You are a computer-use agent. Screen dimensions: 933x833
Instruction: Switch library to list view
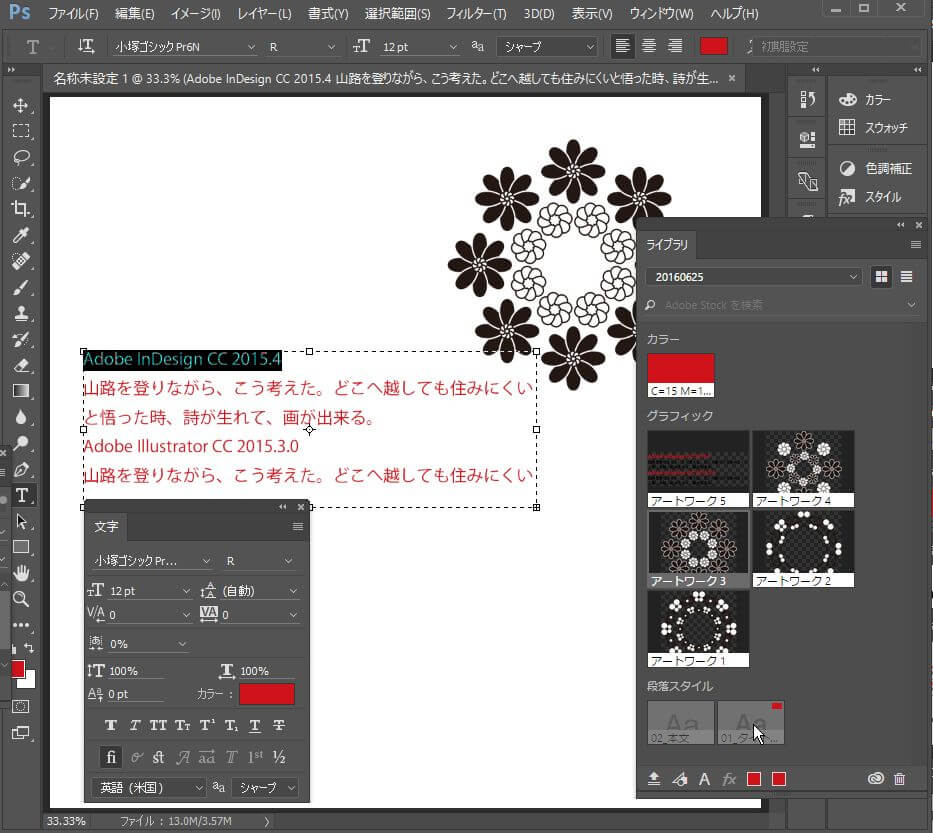pos(906,277)
